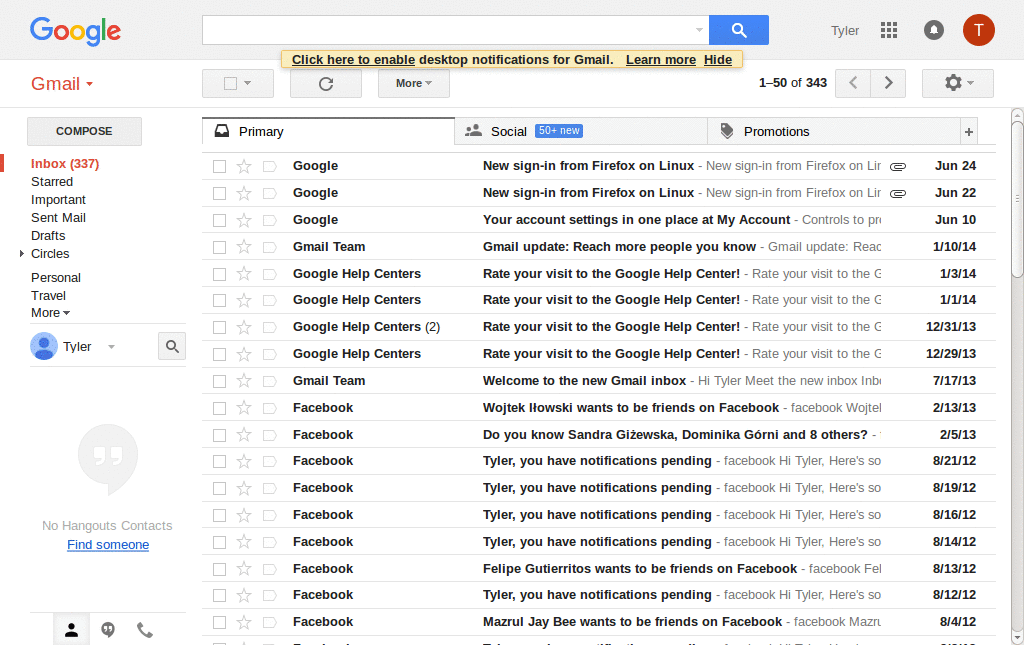Go to newer messages with left arrow
1024x645 pixels.
pyautogui.click(x=853, y=83)
